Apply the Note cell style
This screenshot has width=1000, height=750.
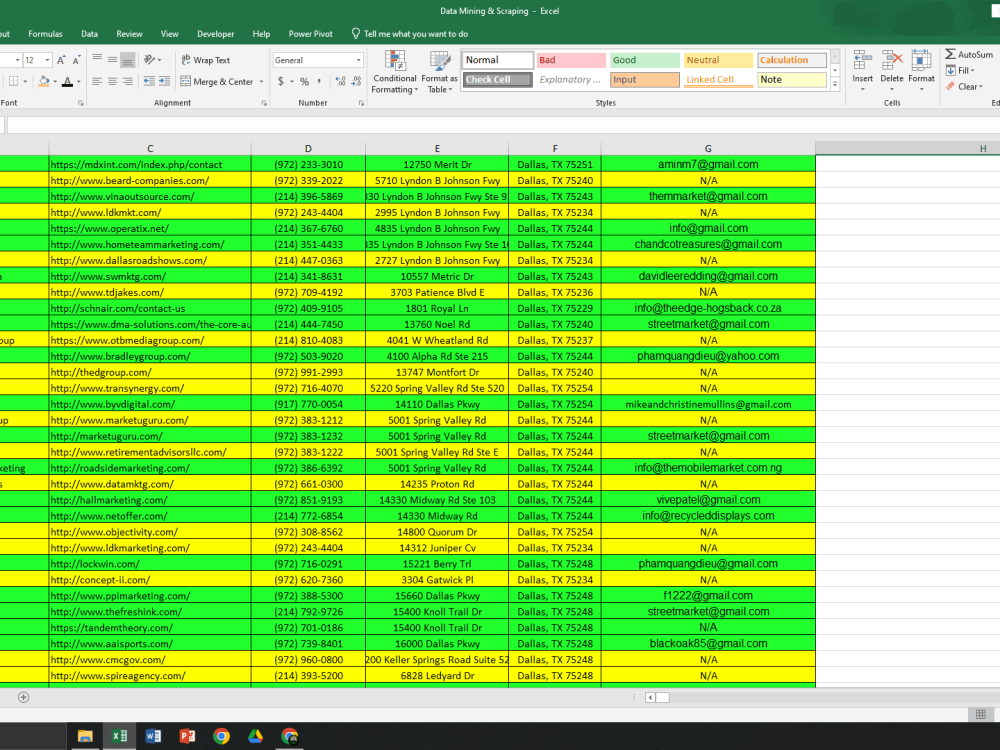pos(792,80)
